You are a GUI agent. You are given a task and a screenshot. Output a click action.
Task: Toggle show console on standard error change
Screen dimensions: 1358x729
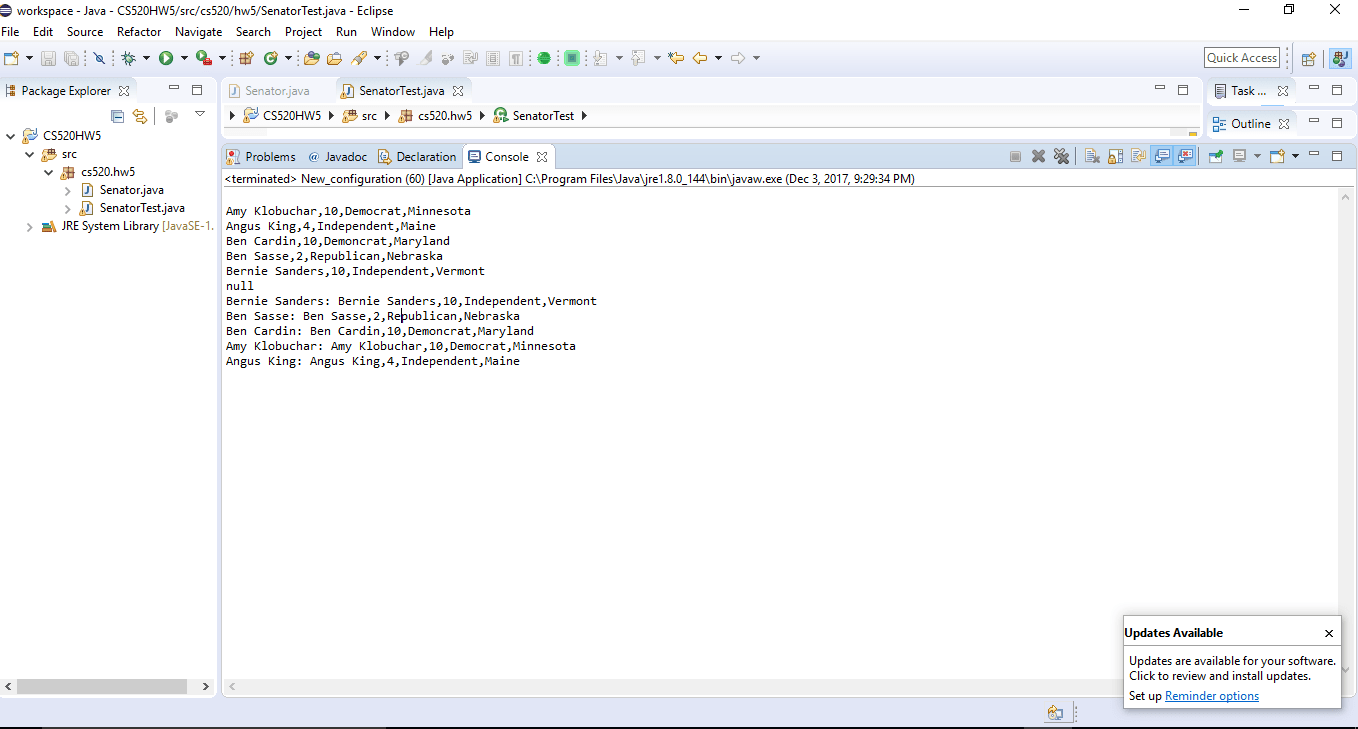tap(1185, 156)
